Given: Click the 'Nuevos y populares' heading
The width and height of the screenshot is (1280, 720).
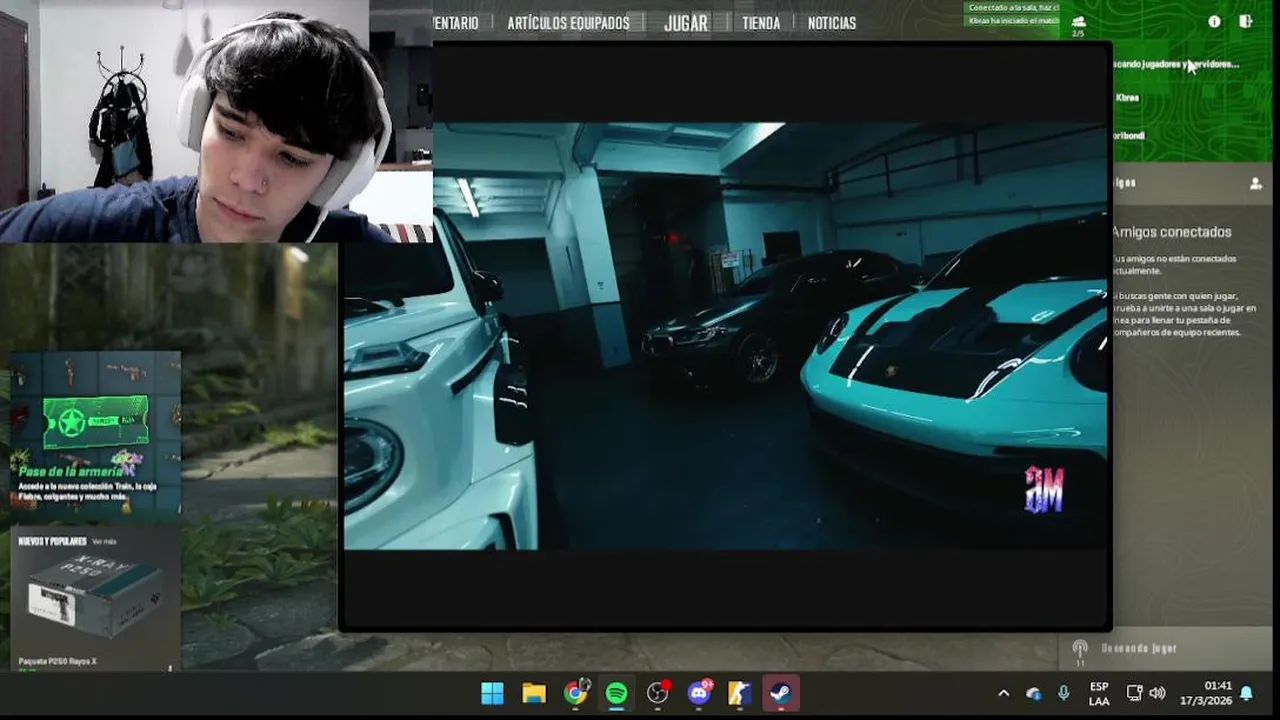Looking at the screenshot, I should [52, 541].
